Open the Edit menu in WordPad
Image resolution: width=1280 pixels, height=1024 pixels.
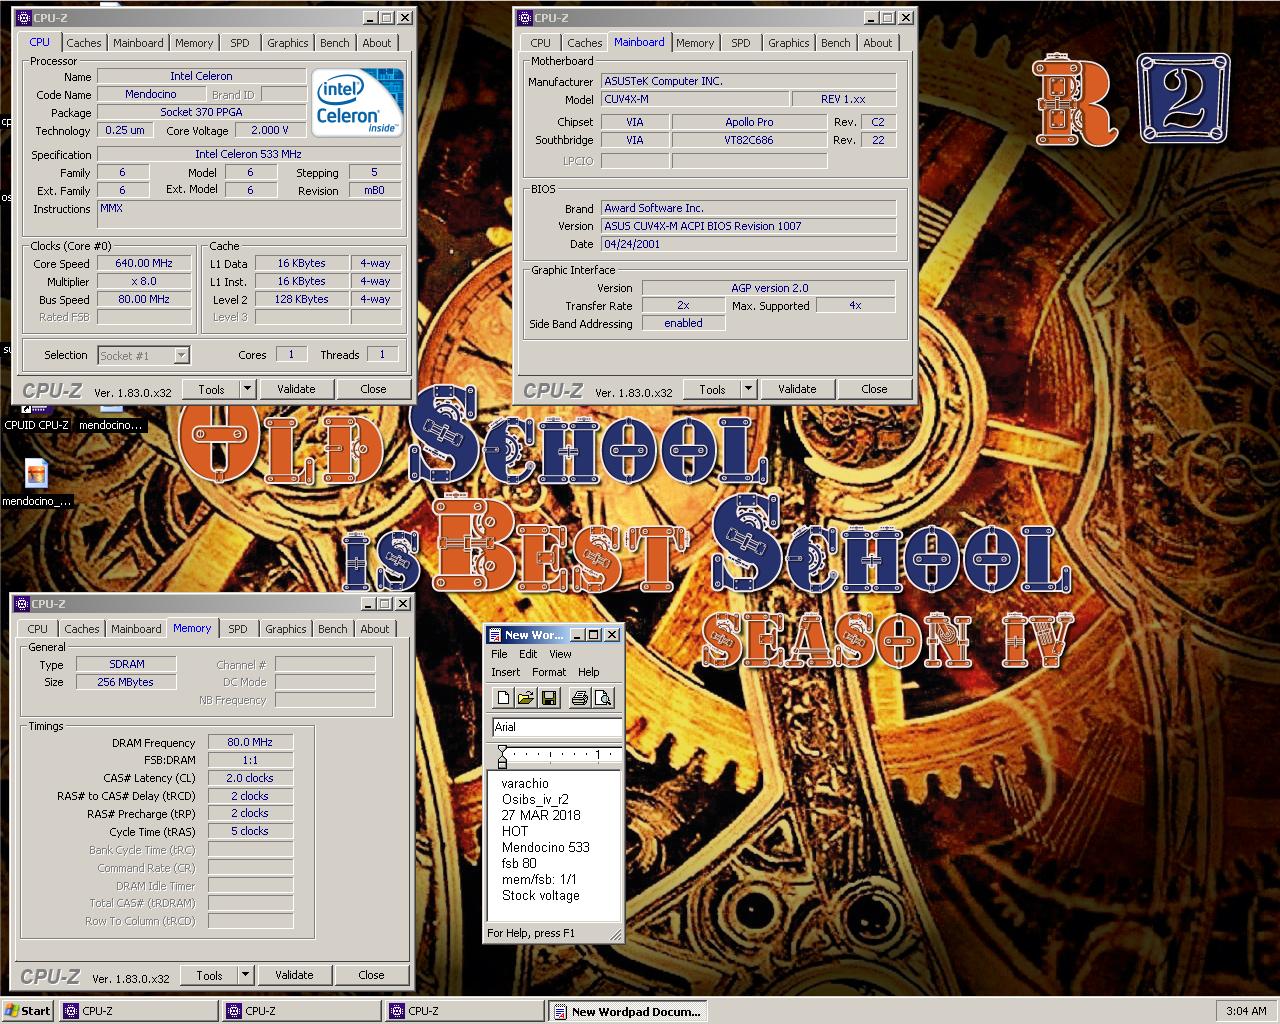[528, 654]
